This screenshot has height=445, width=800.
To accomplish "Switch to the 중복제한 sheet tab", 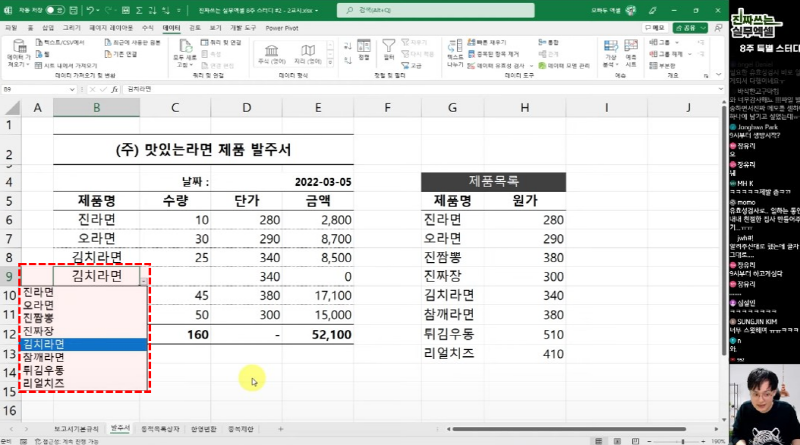I will (240, 429).
